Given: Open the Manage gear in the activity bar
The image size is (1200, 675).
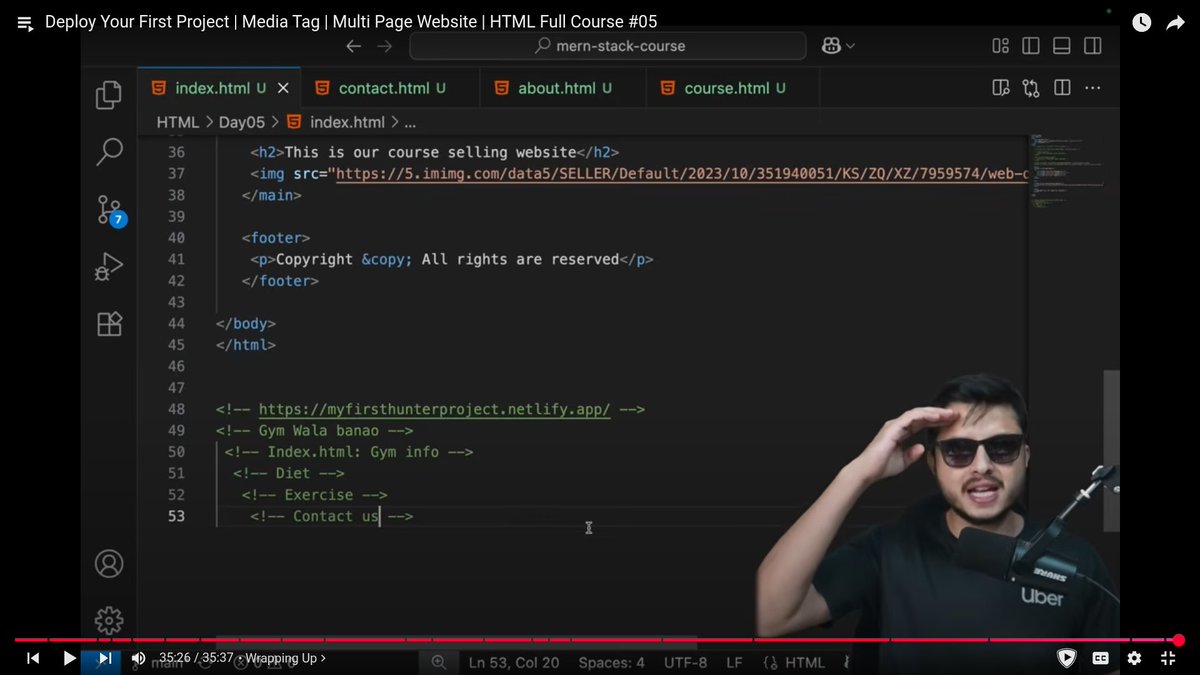Looking at the screenshot, I should pyautogui.click(x=109, y=620).
